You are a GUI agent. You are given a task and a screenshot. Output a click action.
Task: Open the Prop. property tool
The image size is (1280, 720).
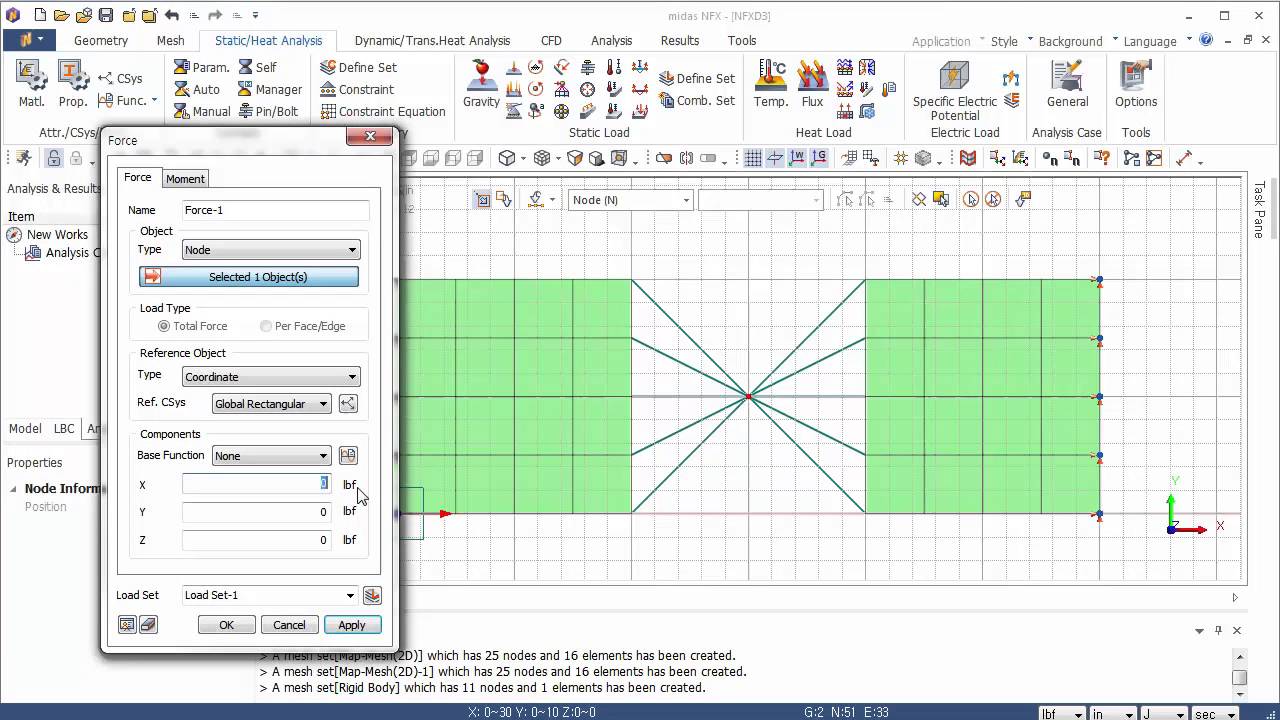point(73,84)
